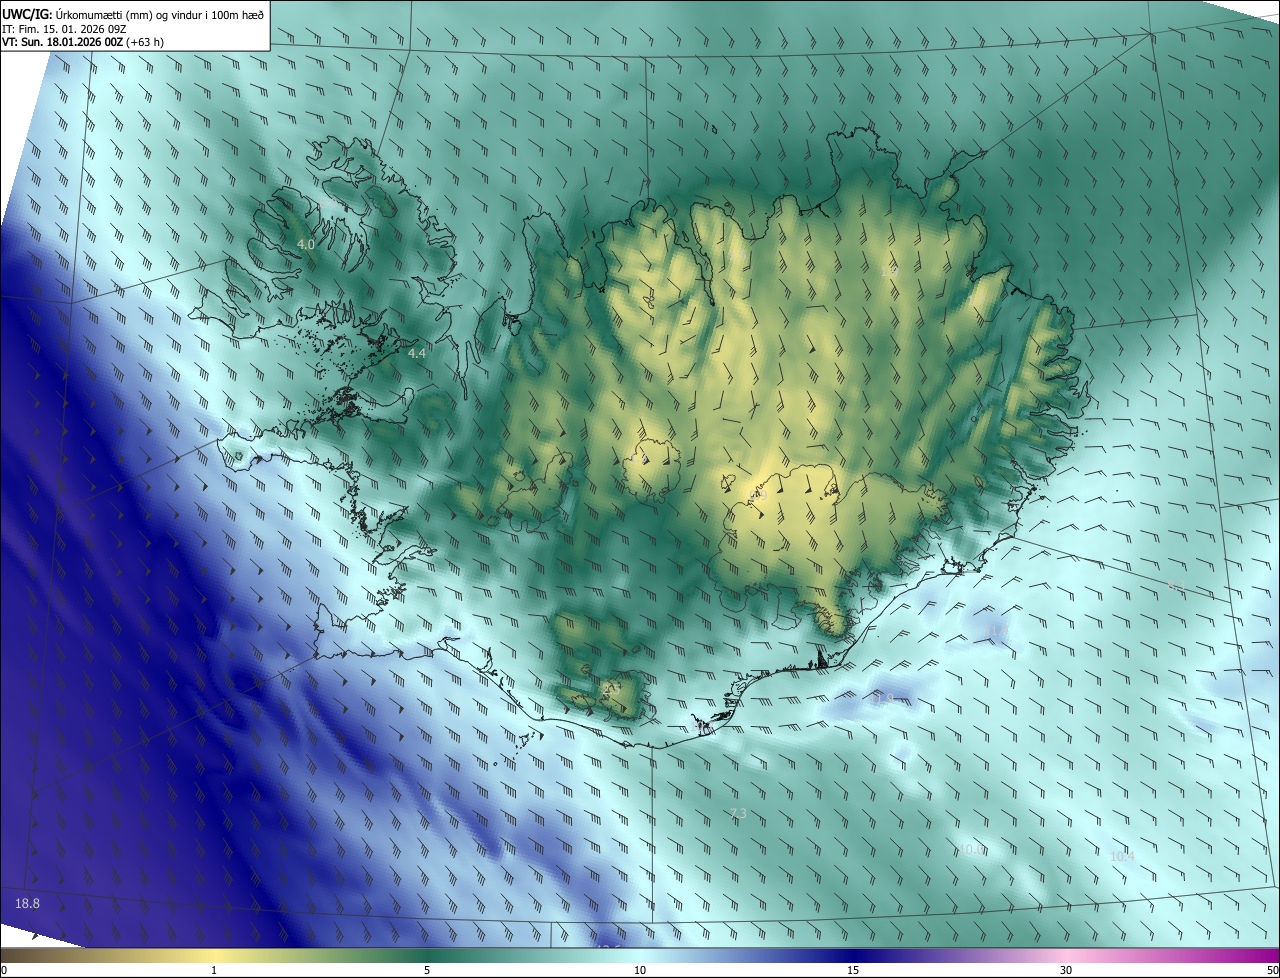Screen dimensions: 1280x978
Task: Click the '1' tick on the color scale
Action: (214, 970)
